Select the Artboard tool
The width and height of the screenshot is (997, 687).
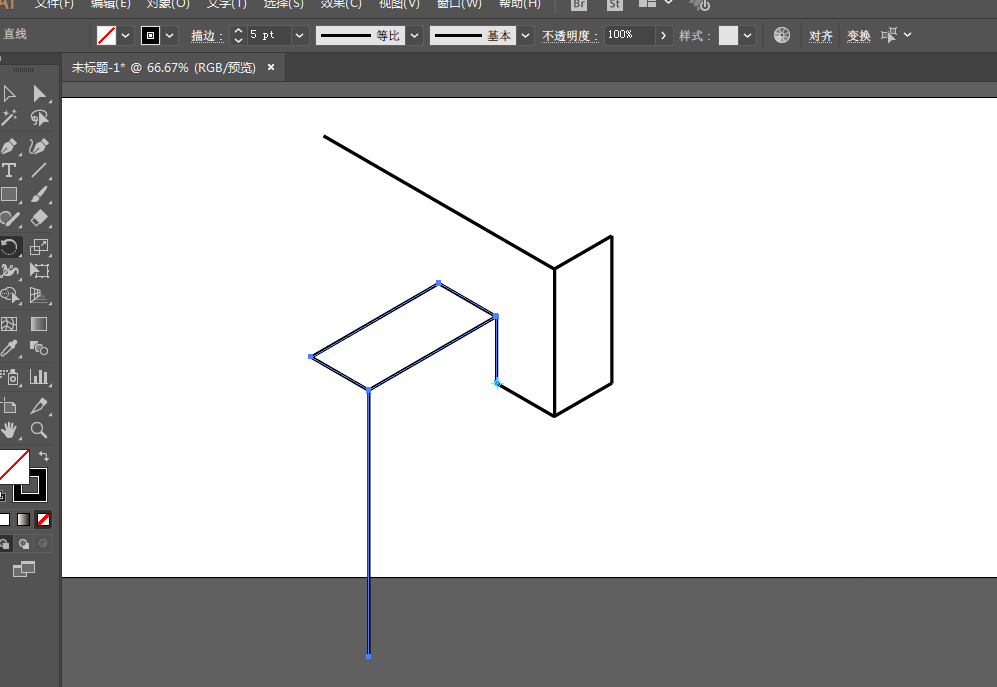coord(10,406)
